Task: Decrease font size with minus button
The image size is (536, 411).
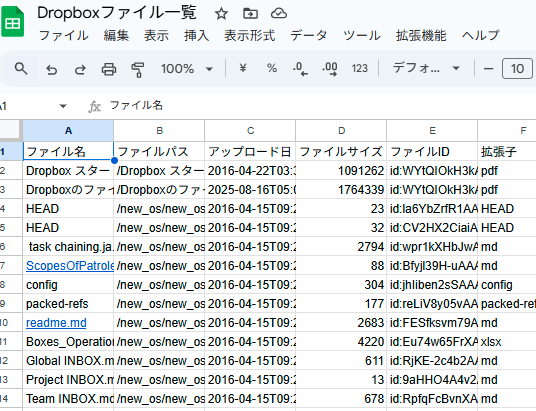Action: (488, 69)
